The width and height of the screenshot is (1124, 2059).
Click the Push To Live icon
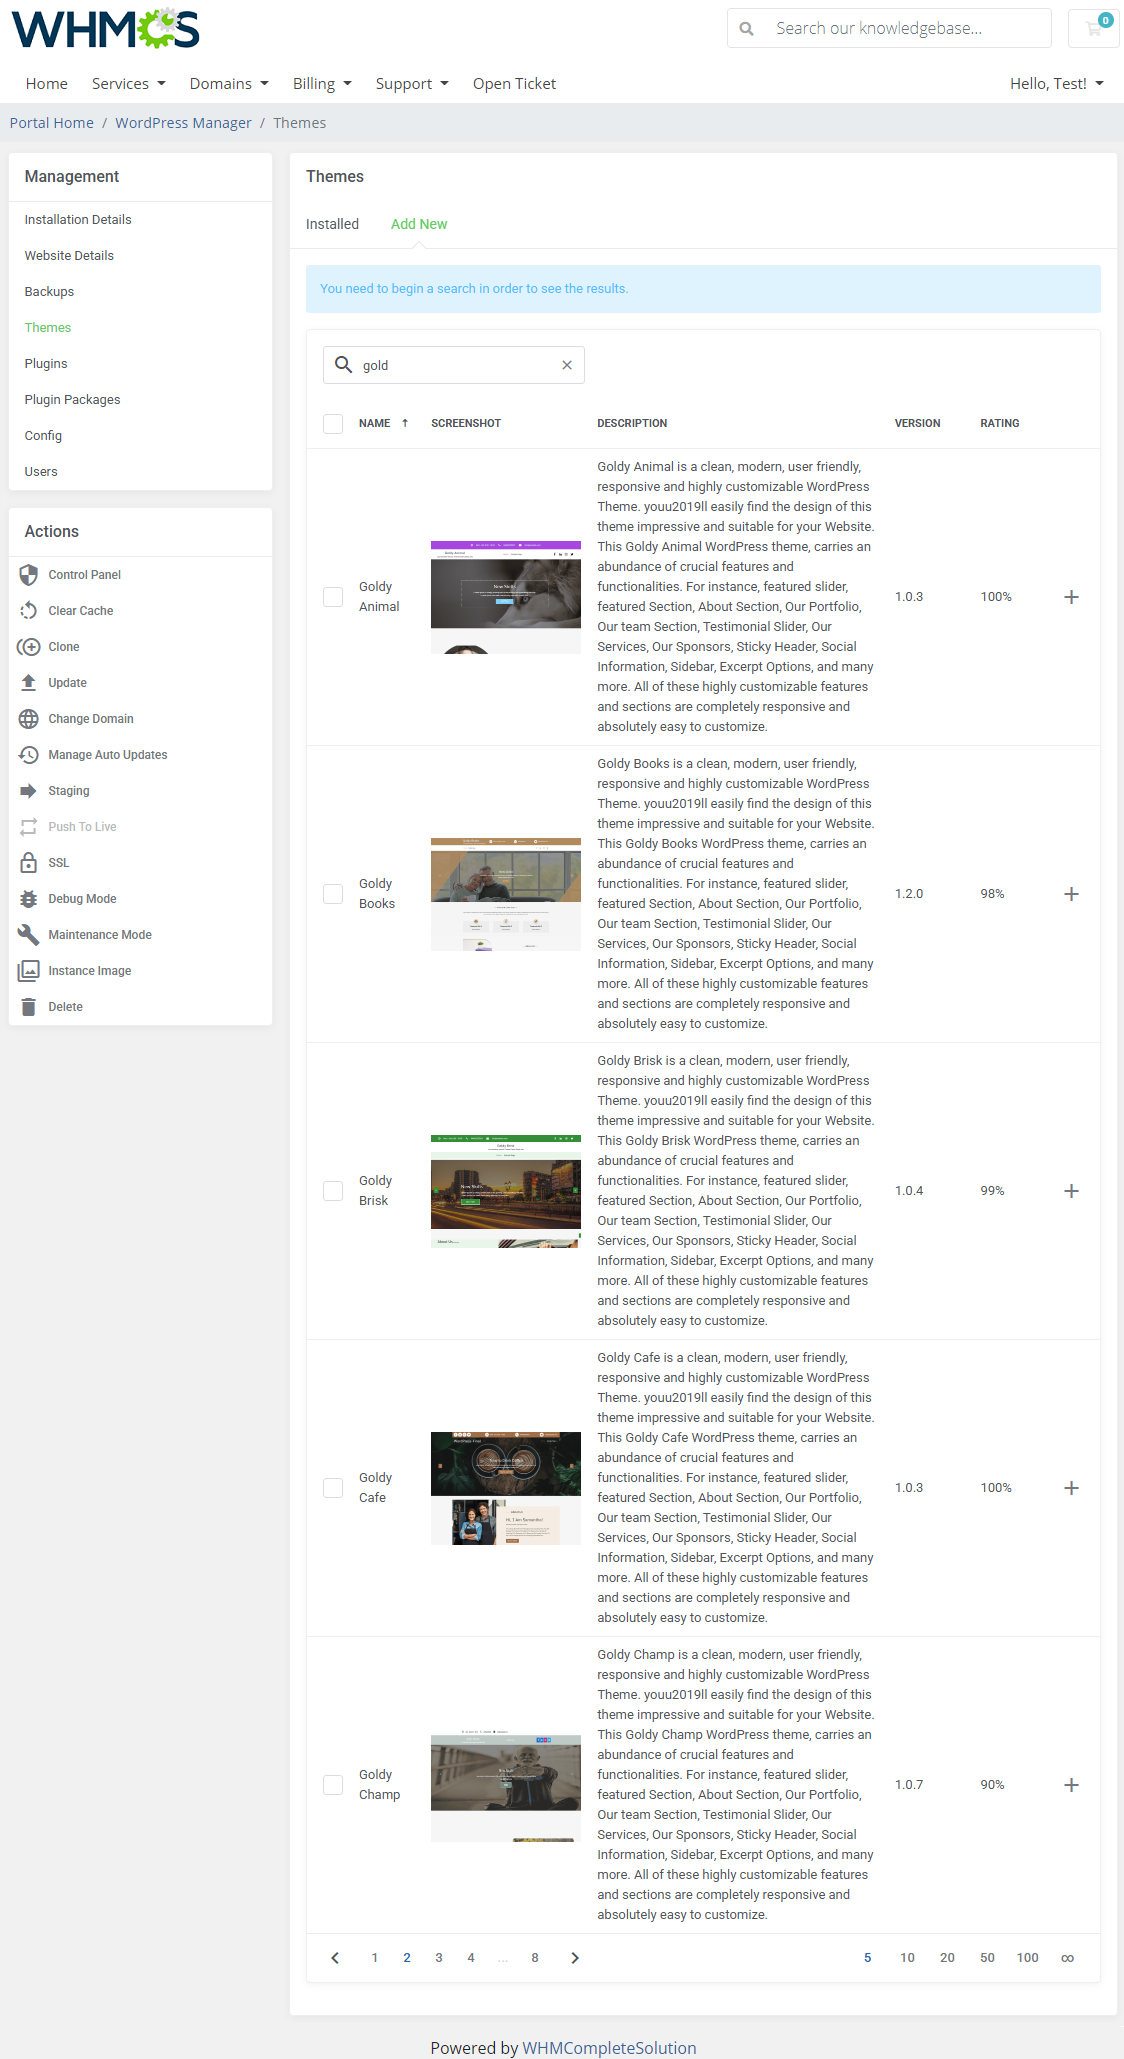point(29,827)
